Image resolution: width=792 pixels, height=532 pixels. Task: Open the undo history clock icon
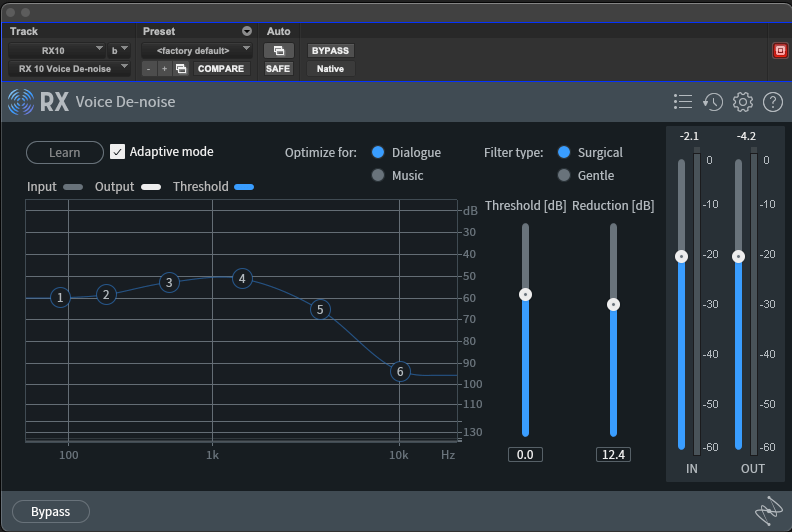[x=713, y=101]
